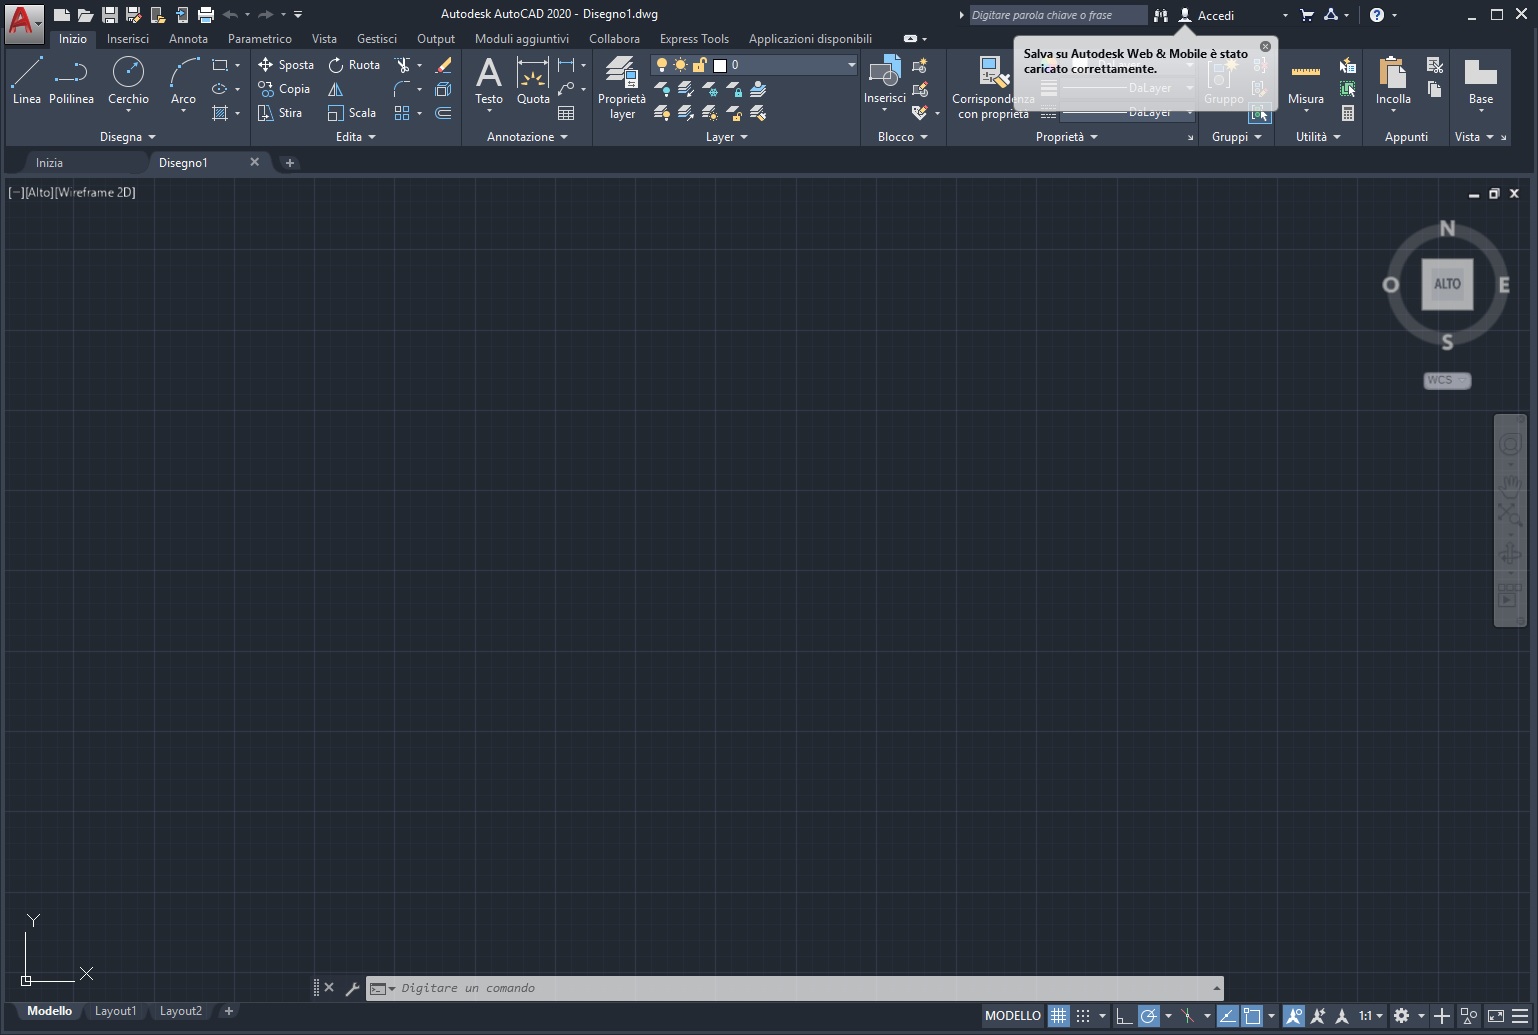Toggle object snap tracking in status bar

[1227, 1016]
